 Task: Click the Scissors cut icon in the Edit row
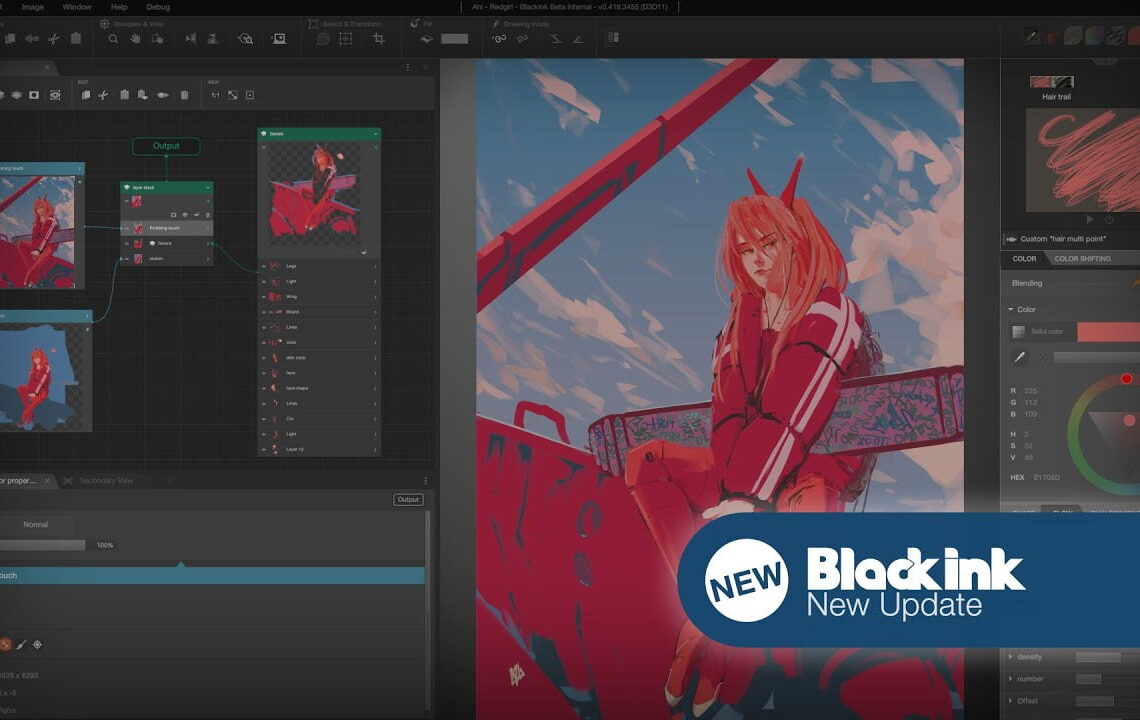103,95
